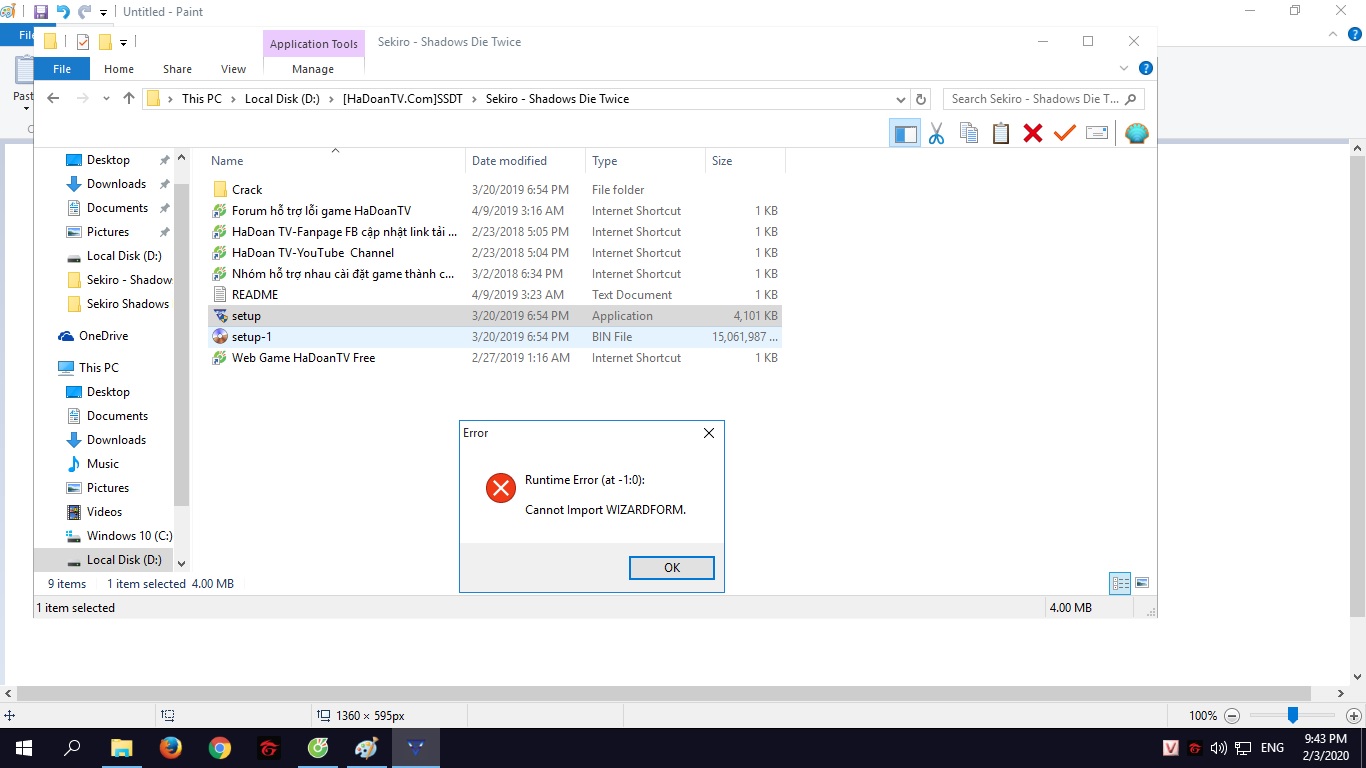This screenshot has width=1366, height=768.
Task: Sort files by the Type column header
Action: point(645,161)
